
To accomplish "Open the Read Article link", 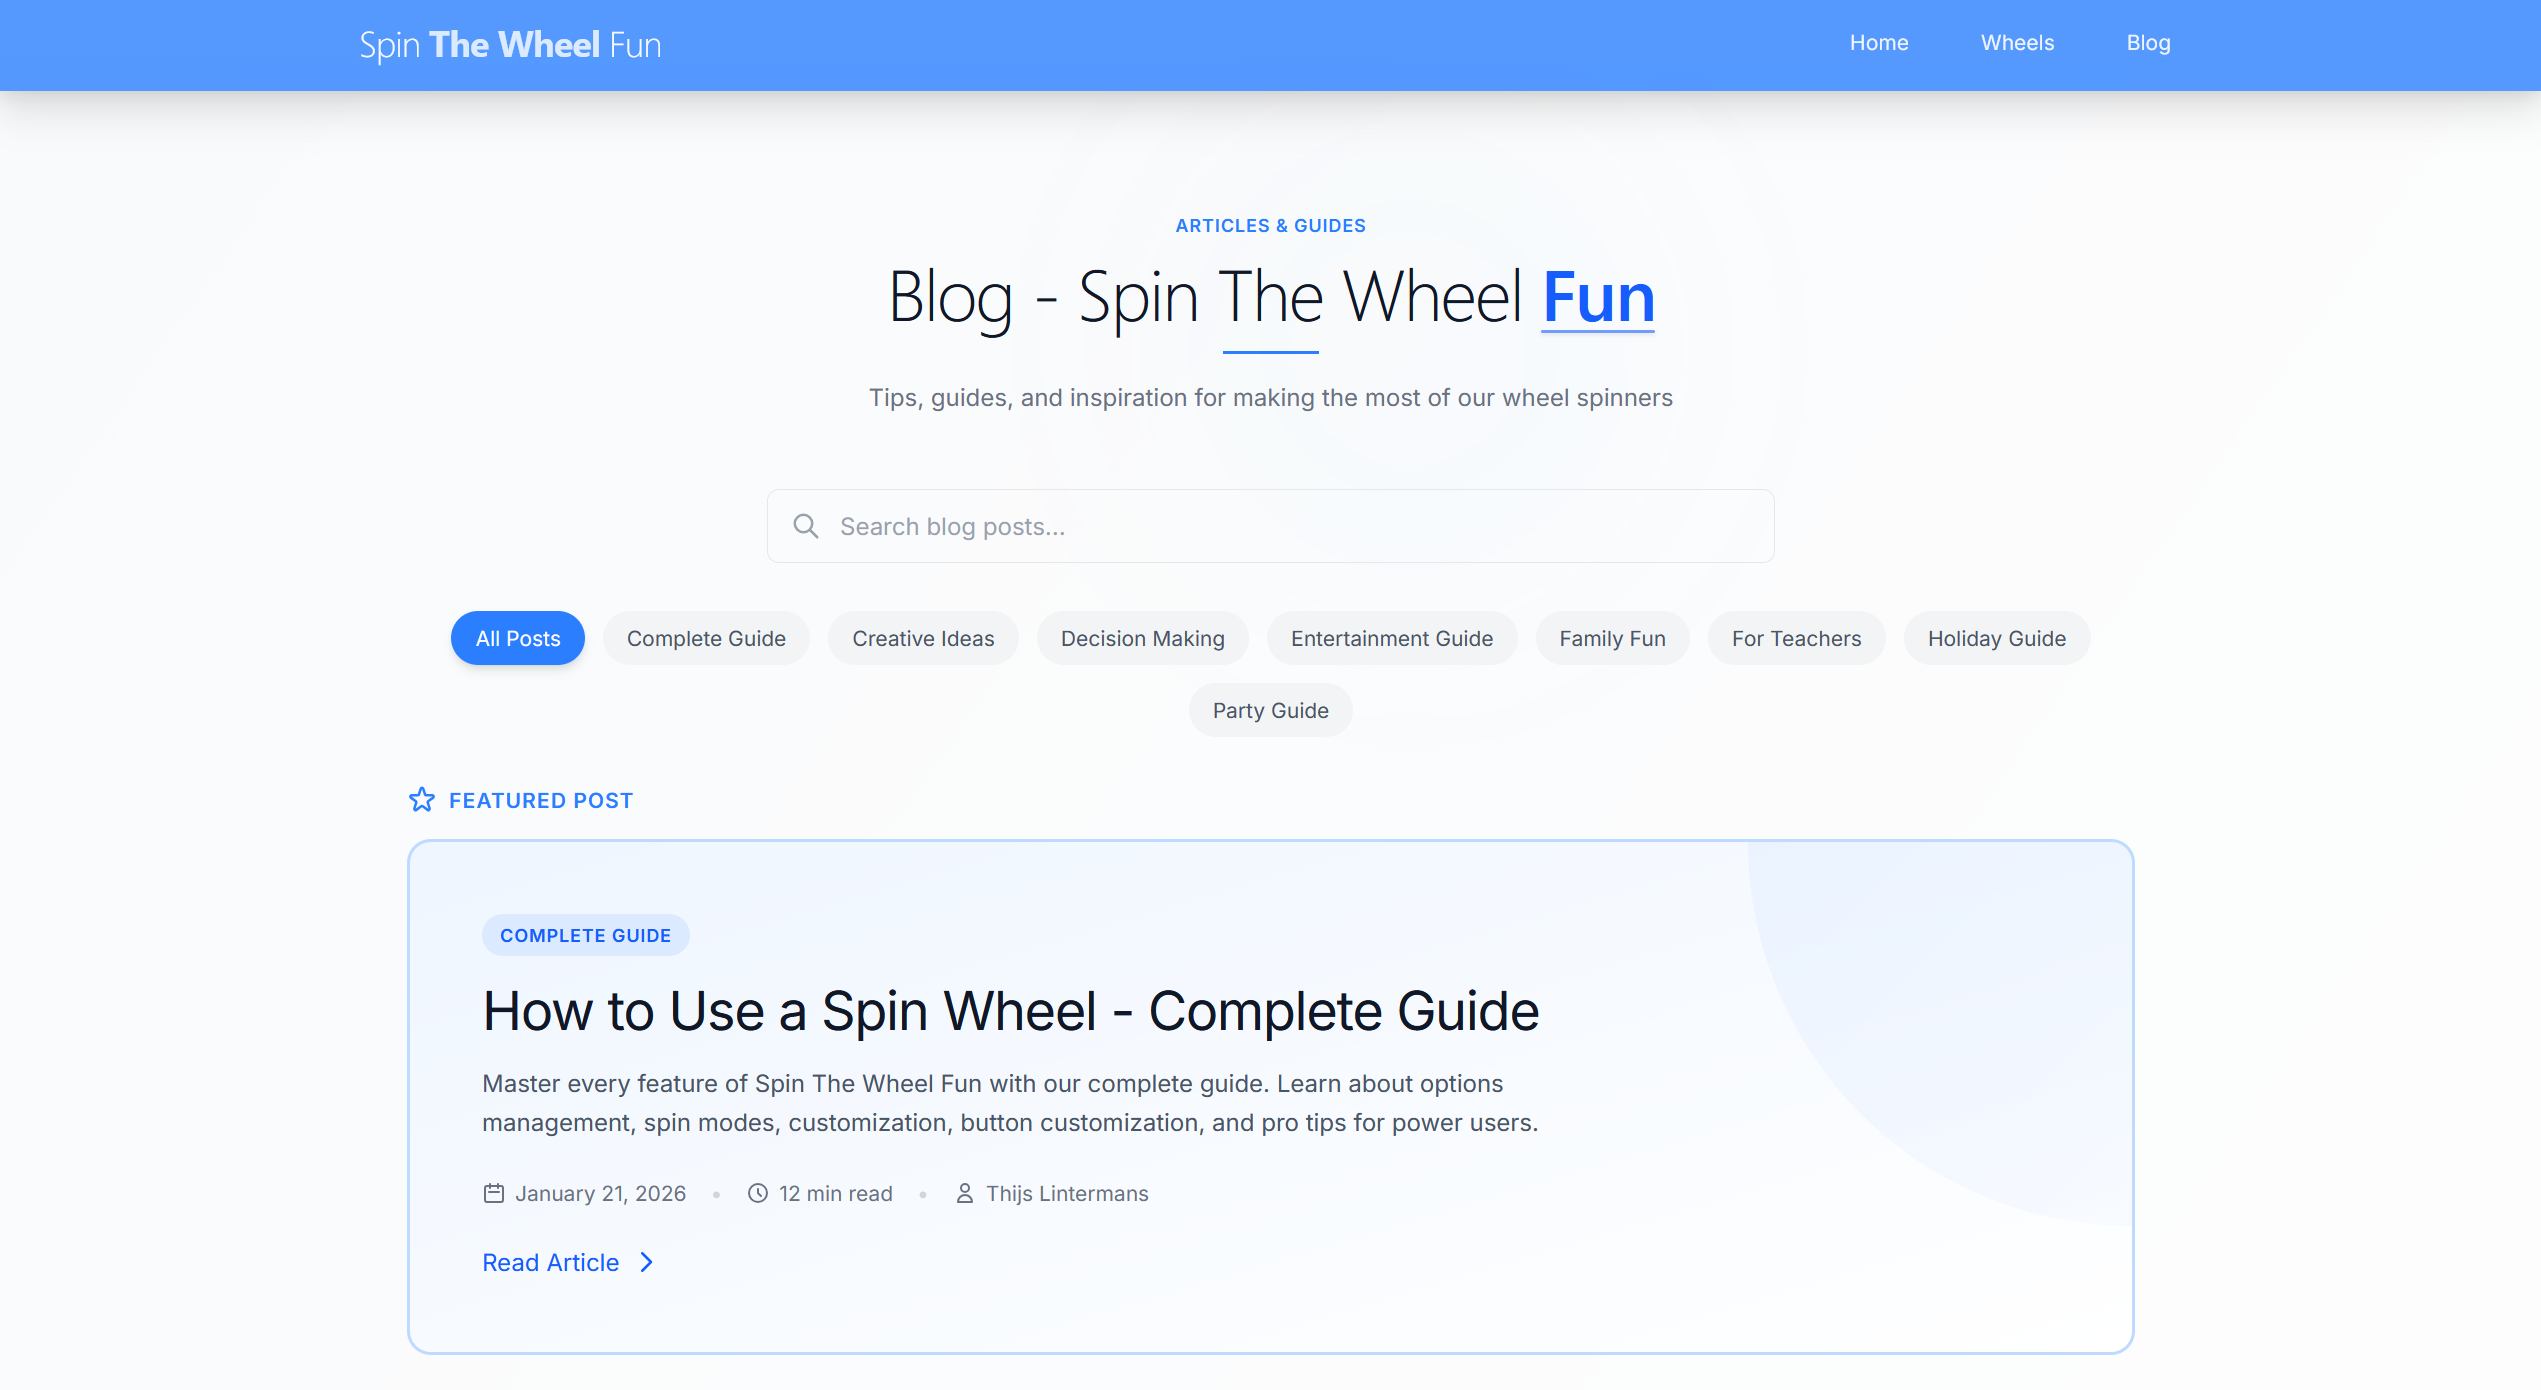I will (550, 1262).
